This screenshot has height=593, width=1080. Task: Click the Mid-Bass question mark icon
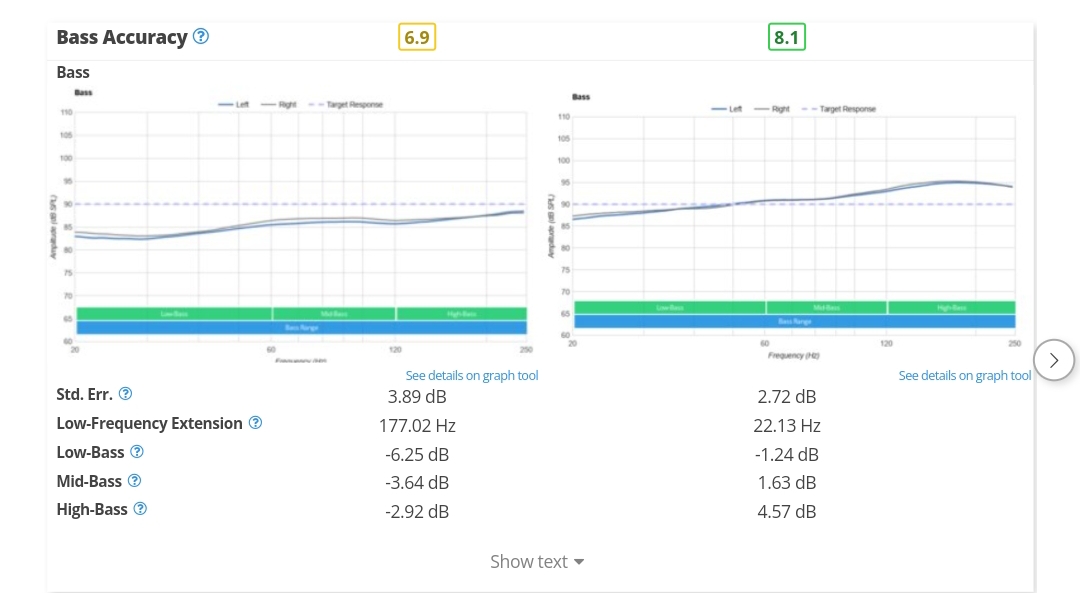pos(134,481)
